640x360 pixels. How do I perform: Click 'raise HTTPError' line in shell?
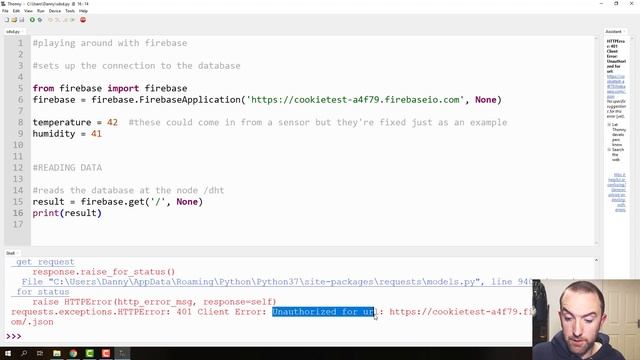pyautogui.click(x=154, y=302)
